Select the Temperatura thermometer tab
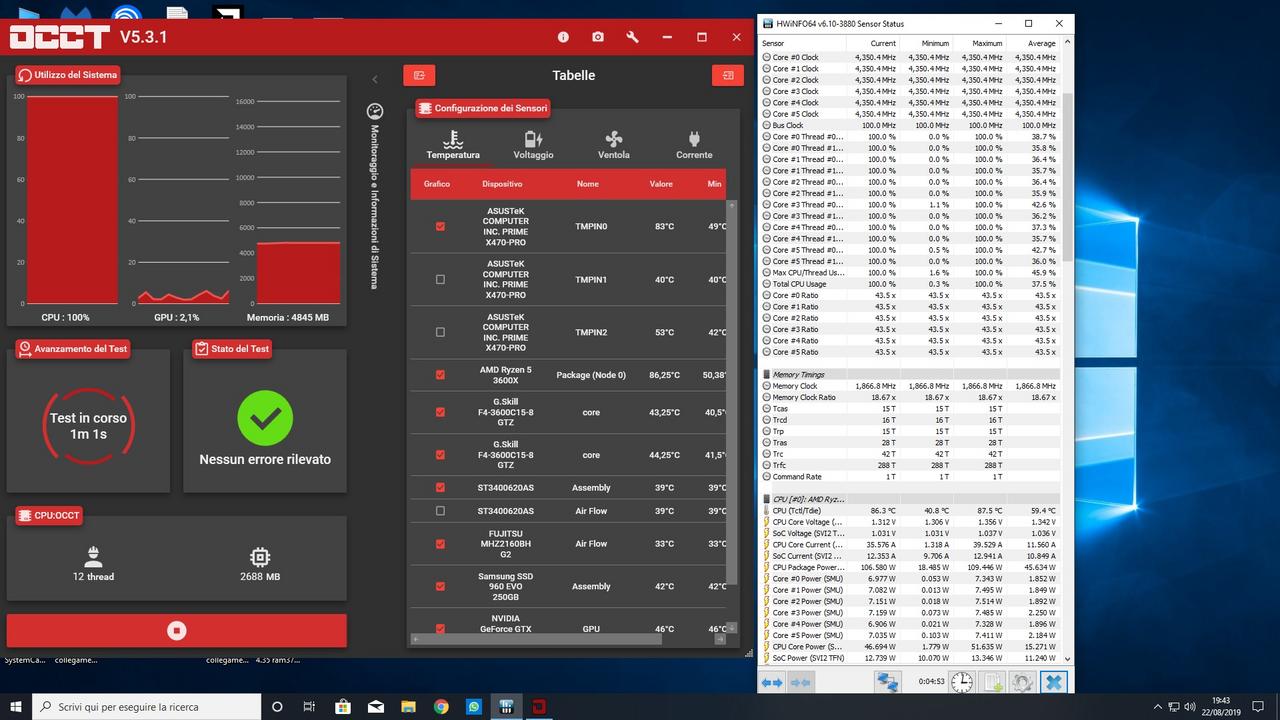1280x720 pixels. click(x=453, y=145)
